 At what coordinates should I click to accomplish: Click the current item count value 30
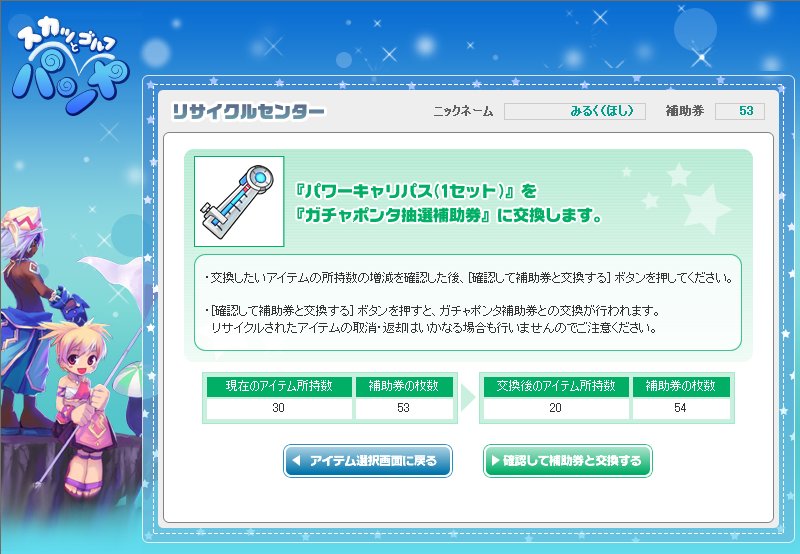click(x=279, y=408)
